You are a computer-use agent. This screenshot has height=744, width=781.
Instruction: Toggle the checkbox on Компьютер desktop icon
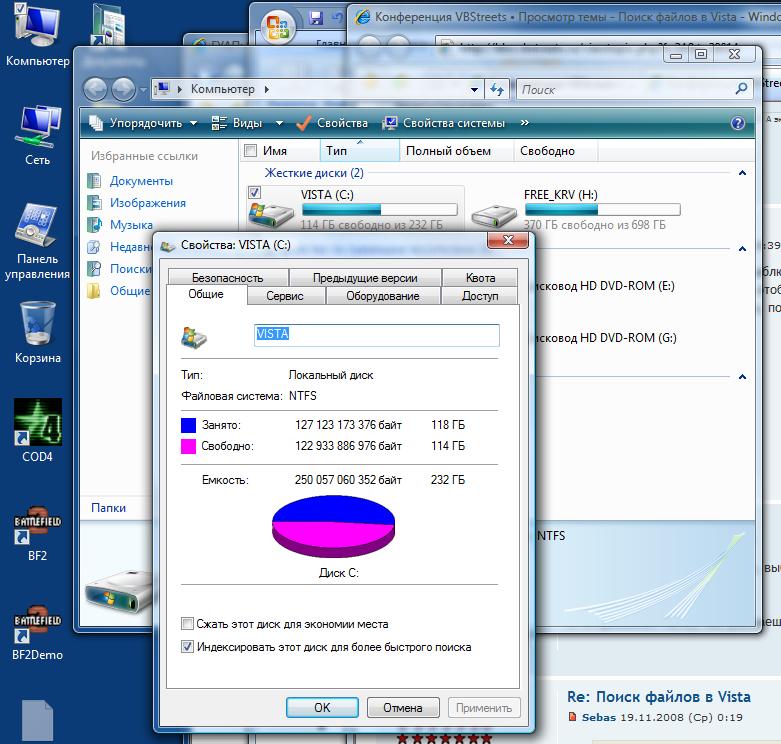coord(20,8)
